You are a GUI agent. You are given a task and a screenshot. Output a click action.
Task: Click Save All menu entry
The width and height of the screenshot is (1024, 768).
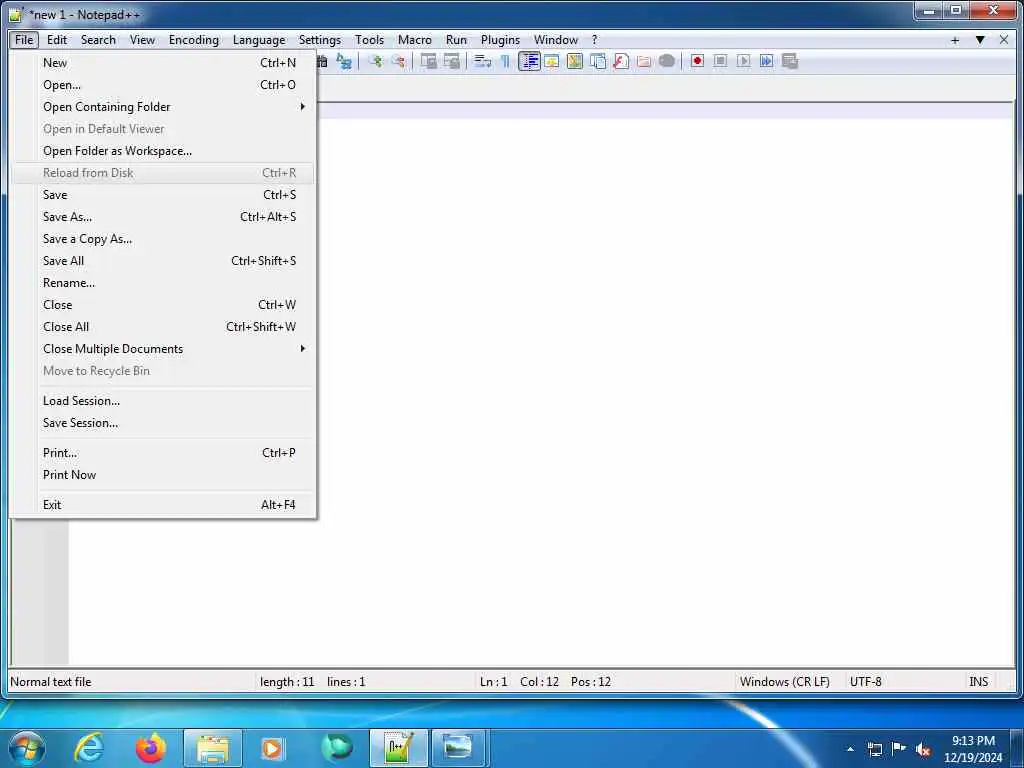pyautogui.click(x=163, y=261)
